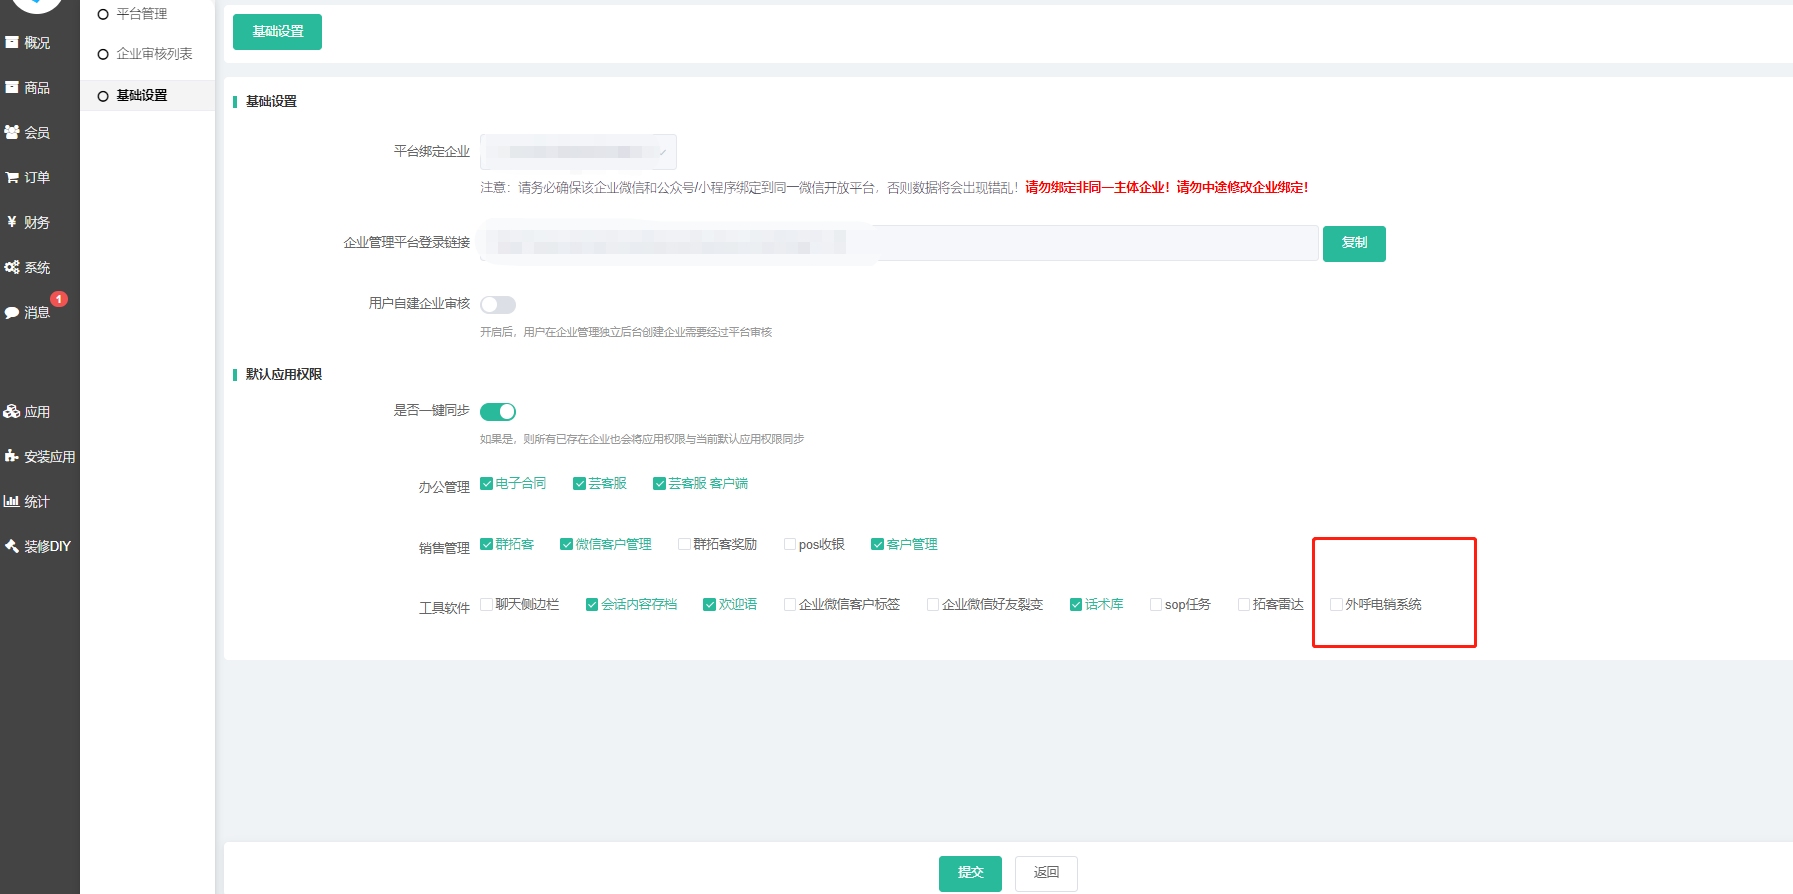Enable the 企业微信客户标签 checkbox
Screen dimensions: 1793x894
(790, 604)
